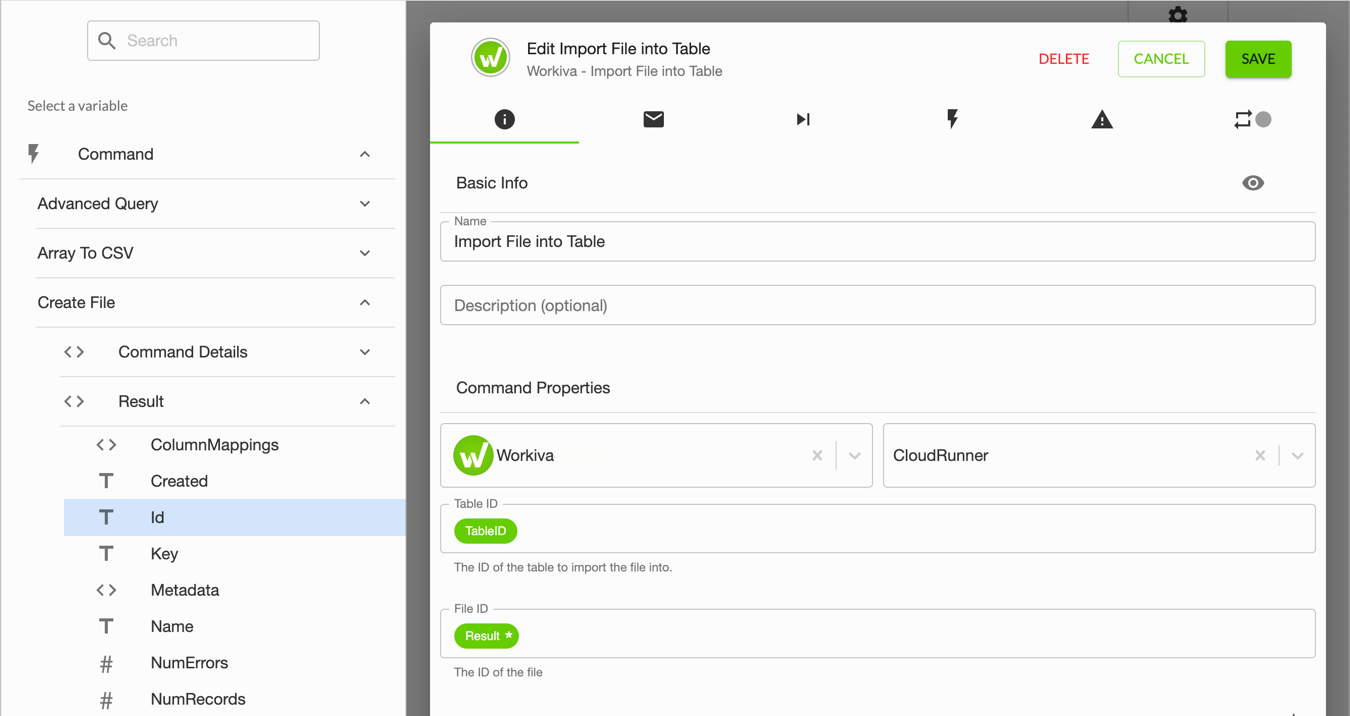1350x716 pixels.
Task: Toggle the Basic Info eye visibility icon
Action: point(1253,183)
